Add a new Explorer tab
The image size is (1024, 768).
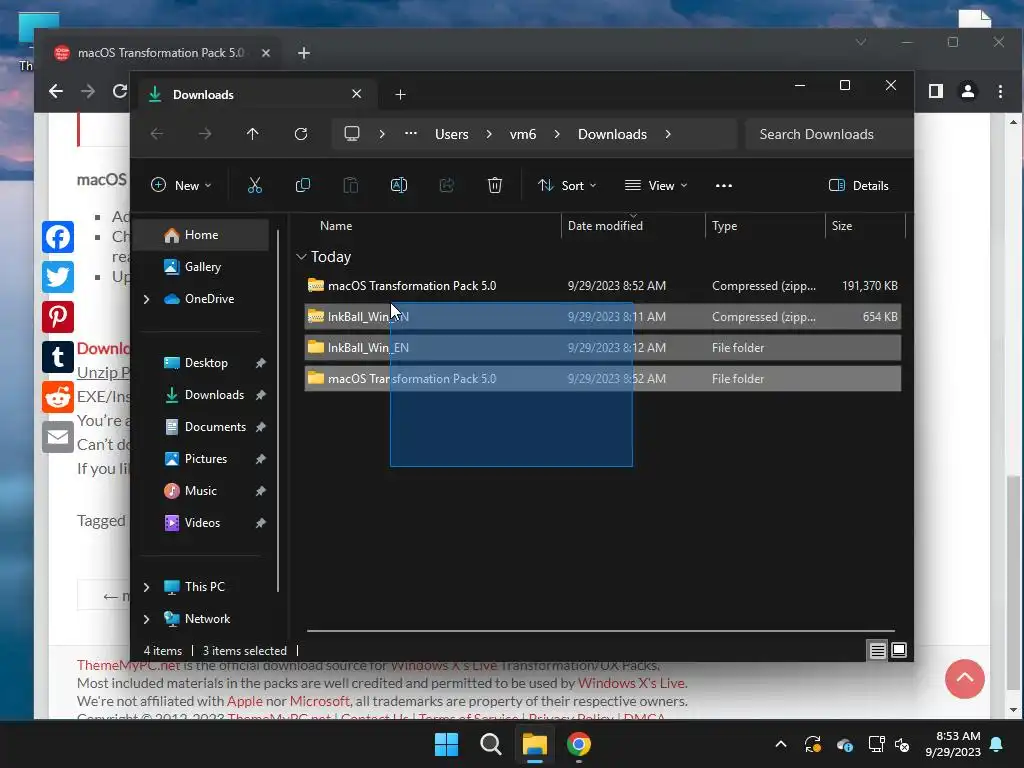400,95
